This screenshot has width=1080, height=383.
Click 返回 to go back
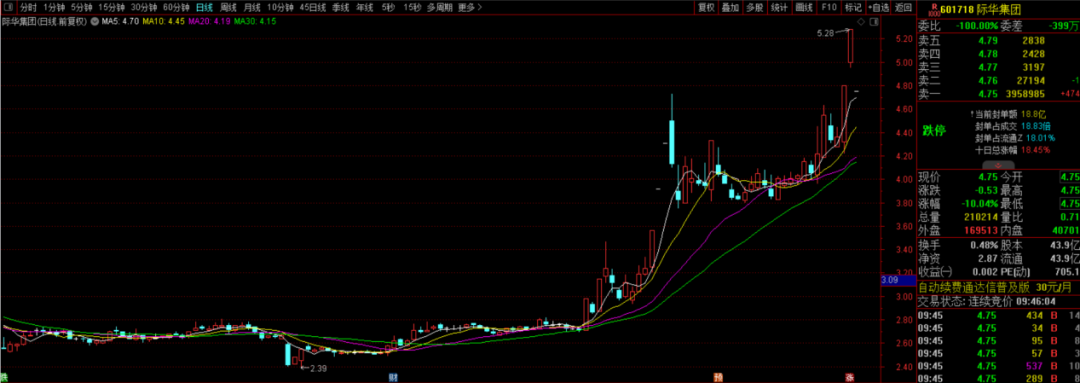(903, 8)
